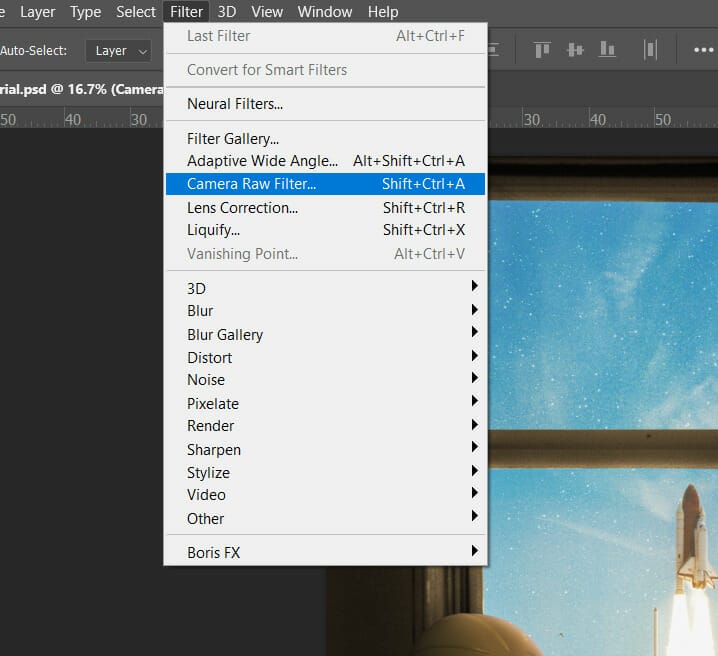Open the Window menu
718x656 pixels.
(325, 11)
